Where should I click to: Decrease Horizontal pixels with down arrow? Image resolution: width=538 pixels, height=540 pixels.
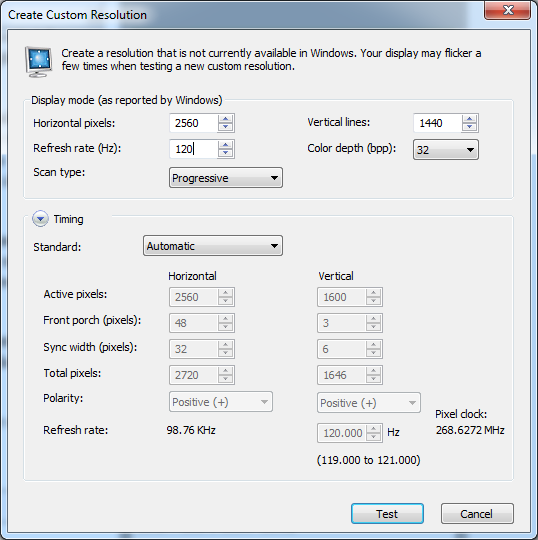click(x=226, y=127)
